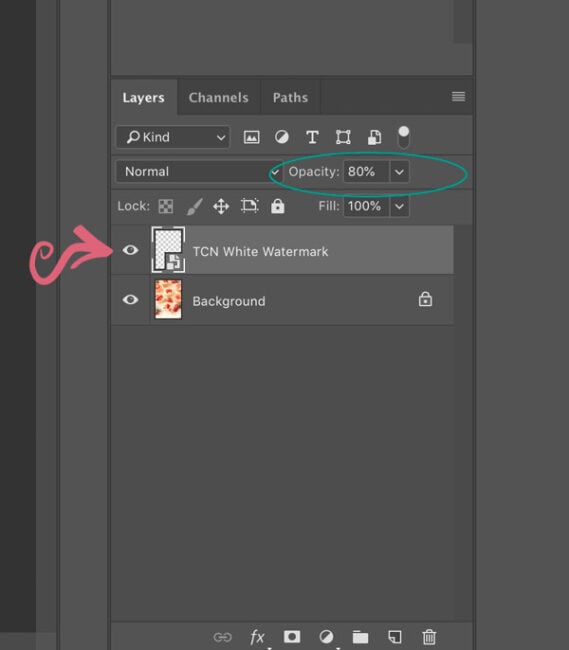Hide the TCN White Watermark layer
This screenshot has width=569, height=650.
(x=130, y=250)
